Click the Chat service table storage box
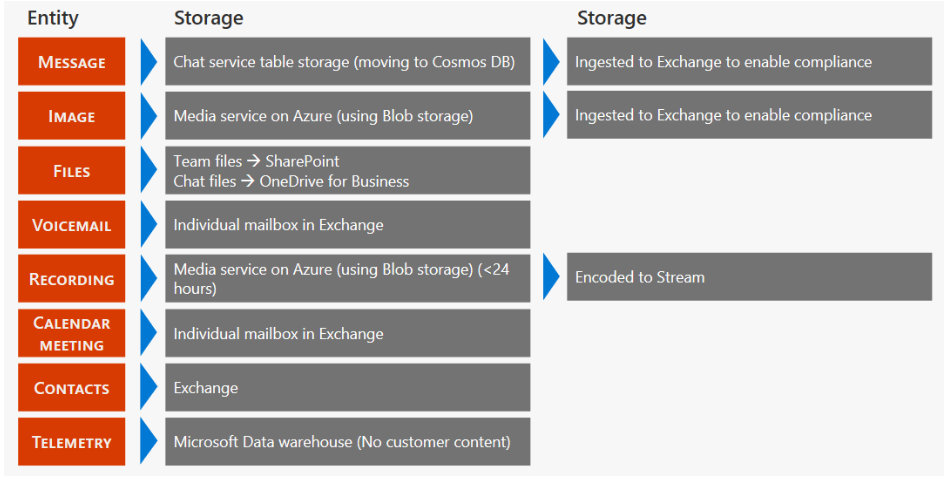Screen dimensions: 950x481 (x=347, y=62)
